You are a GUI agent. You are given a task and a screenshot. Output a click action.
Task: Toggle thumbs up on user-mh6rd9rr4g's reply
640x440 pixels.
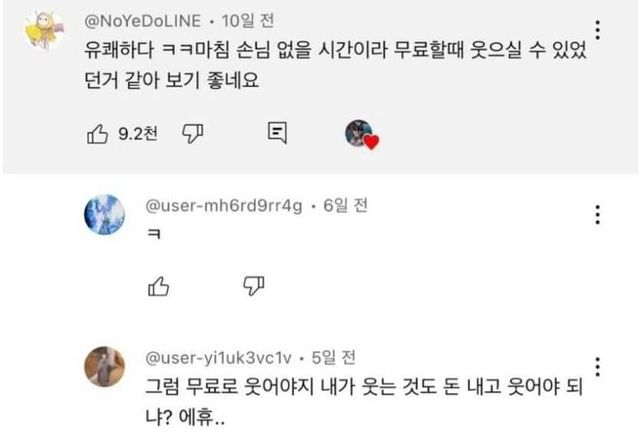pos(158,287)
